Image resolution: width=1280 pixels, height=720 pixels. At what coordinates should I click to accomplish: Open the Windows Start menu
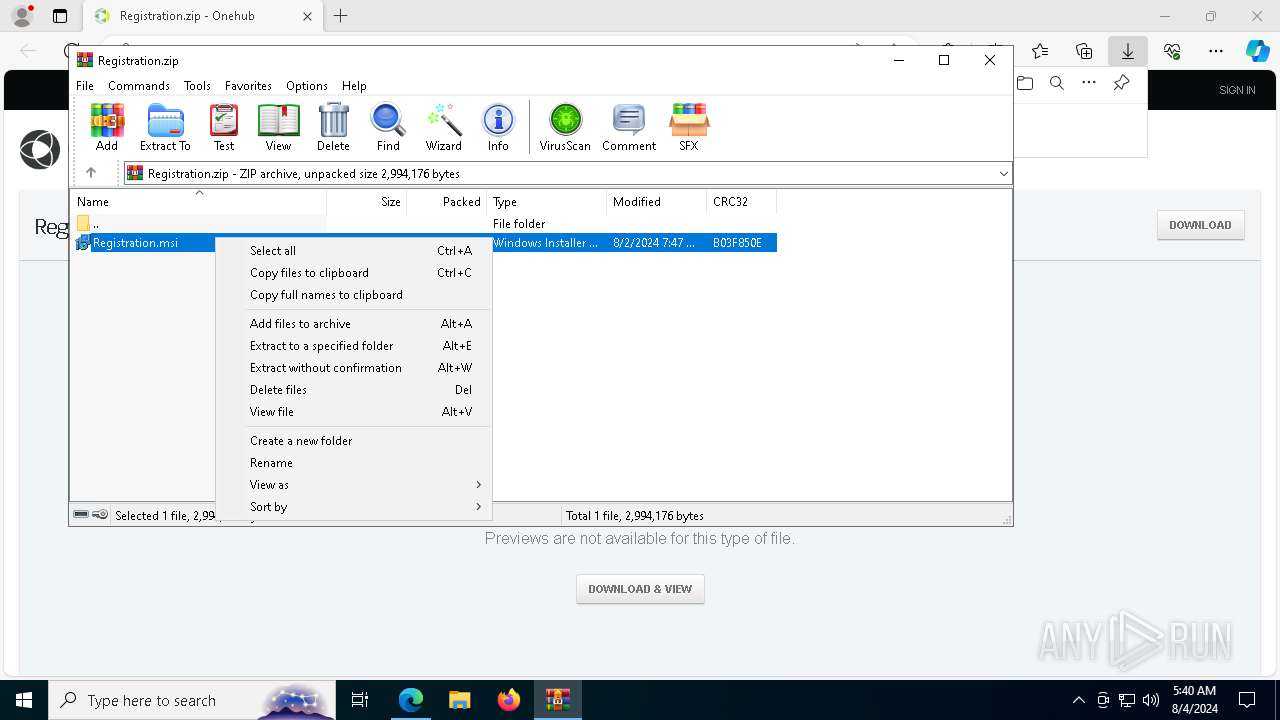pyautogui.click(x=24, y=700)
